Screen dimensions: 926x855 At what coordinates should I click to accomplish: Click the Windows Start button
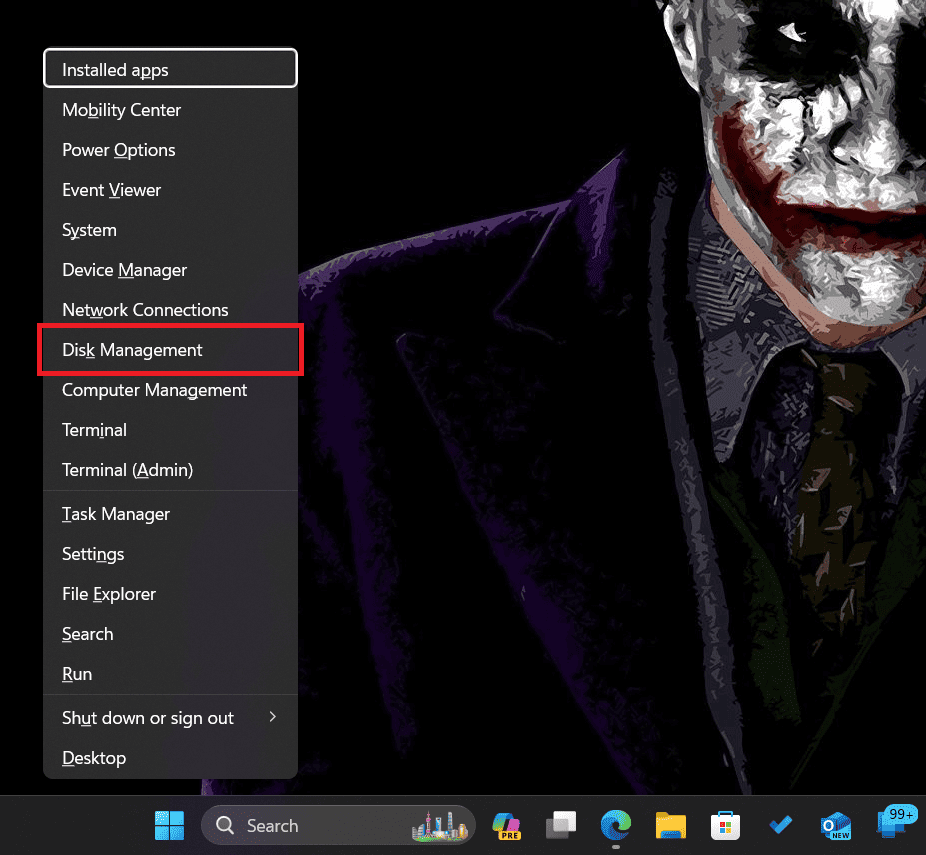pyautogui.click(x=169, y=825)
